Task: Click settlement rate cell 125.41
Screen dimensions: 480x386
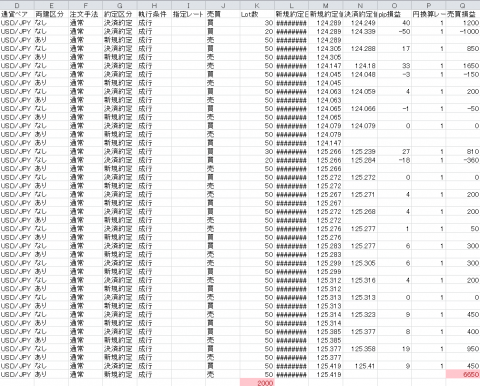Action: tap(360, 366)
